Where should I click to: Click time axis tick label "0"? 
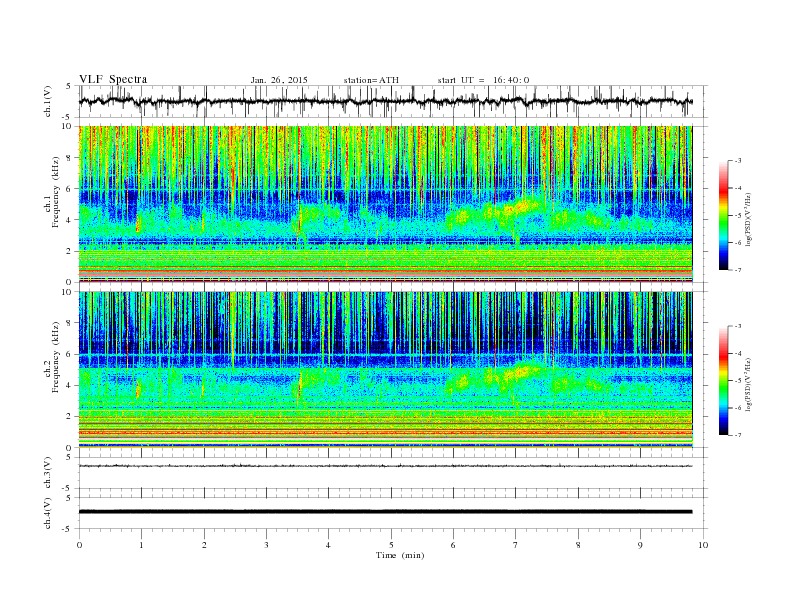point(79,545)
